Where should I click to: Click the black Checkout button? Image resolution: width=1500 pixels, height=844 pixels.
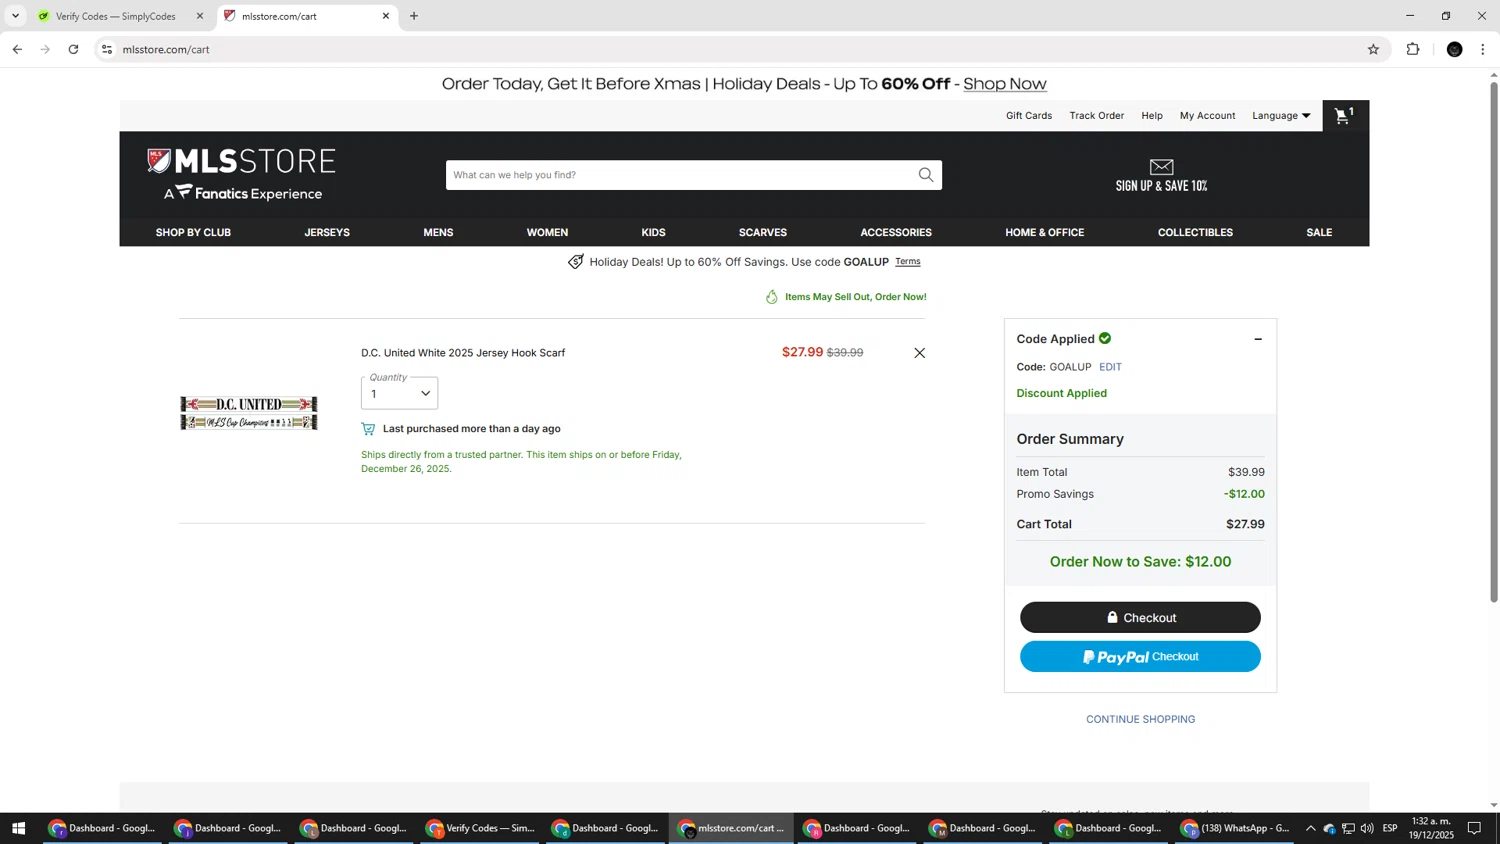tap(1140, 618)
